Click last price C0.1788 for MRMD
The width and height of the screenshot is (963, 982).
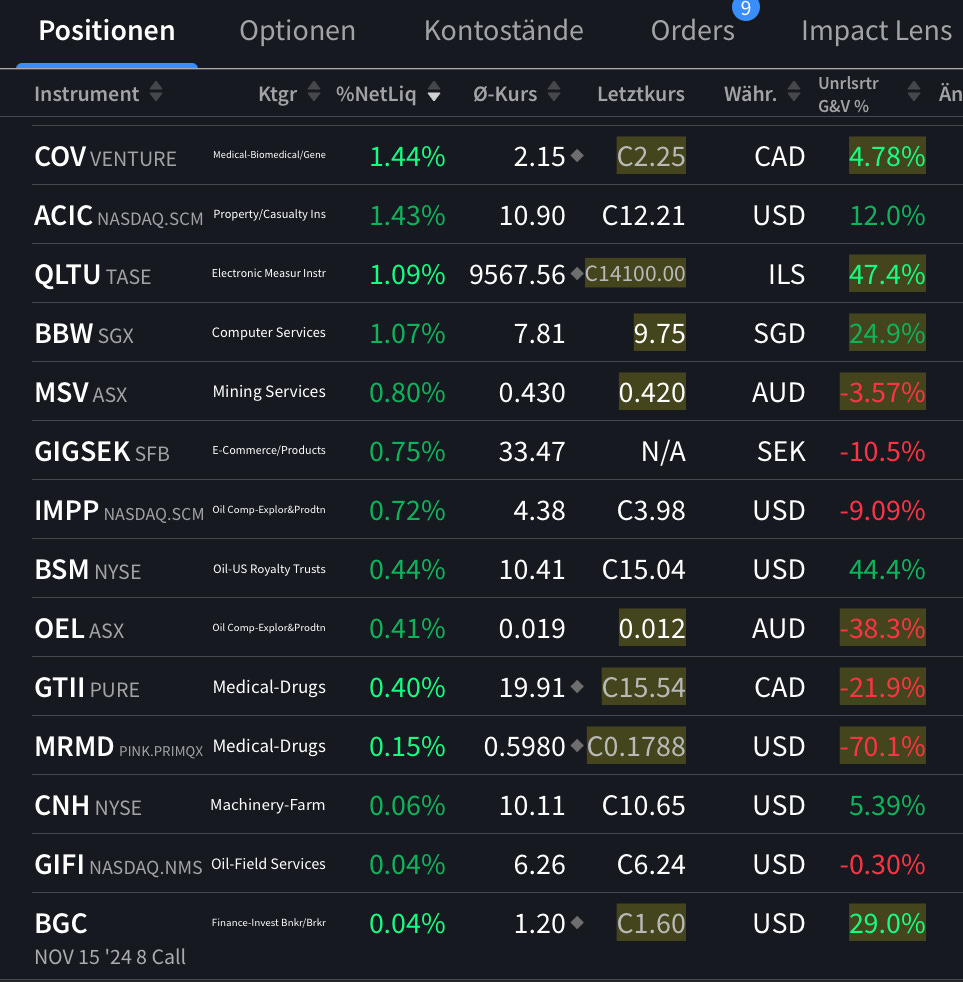coord(636,745)
